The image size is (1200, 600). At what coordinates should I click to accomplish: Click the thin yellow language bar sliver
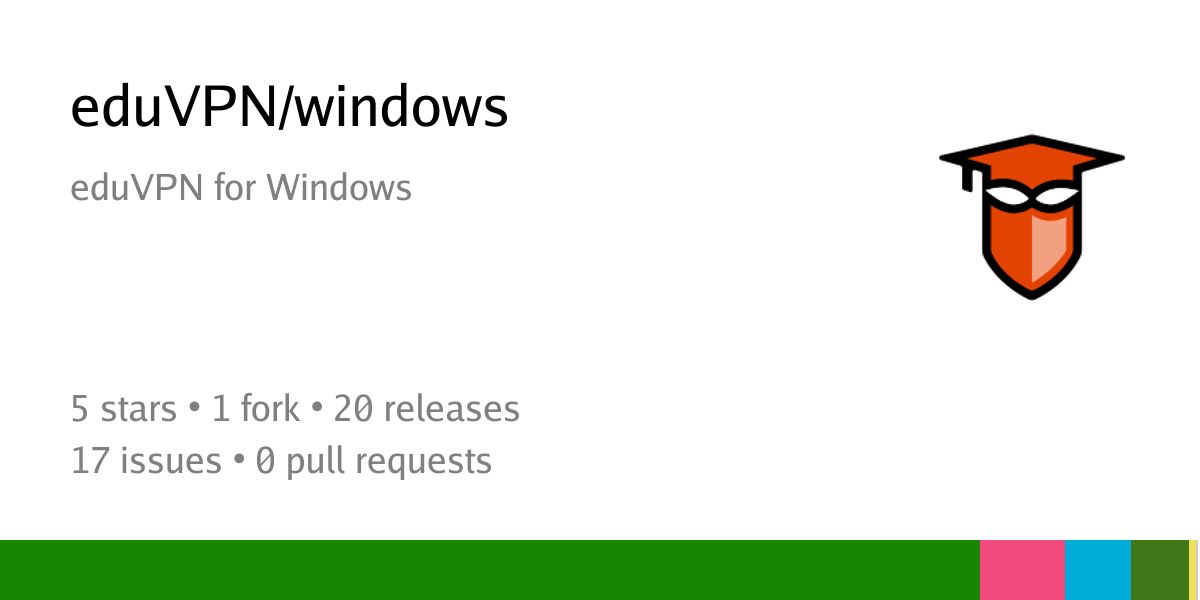click(1193, 570)
